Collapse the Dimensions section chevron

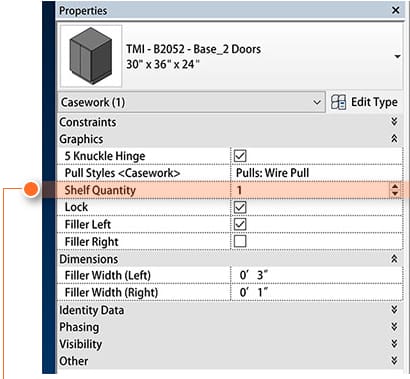click(394, 259)
